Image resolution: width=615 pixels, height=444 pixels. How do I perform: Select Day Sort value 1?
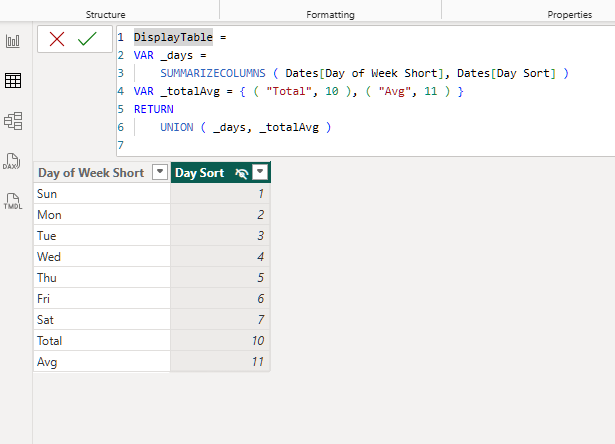point(220,194)
